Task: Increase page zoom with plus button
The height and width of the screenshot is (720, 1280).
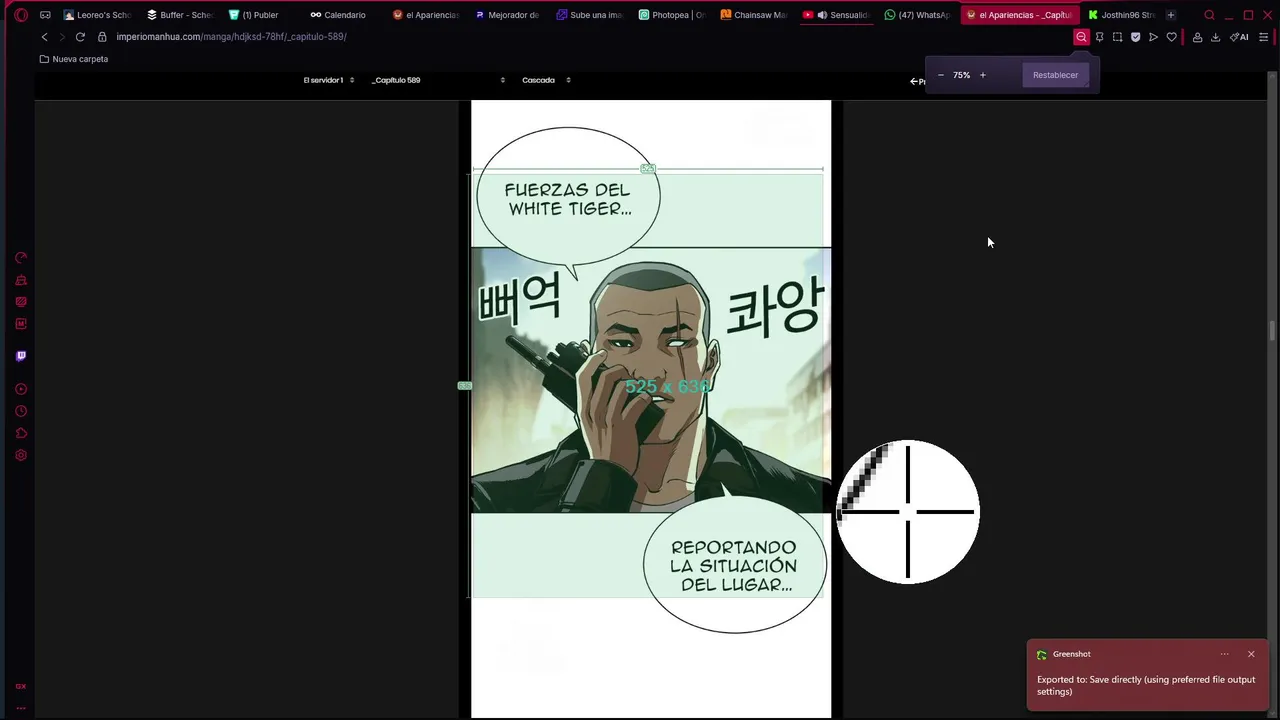Action: [x=982, y=75]
